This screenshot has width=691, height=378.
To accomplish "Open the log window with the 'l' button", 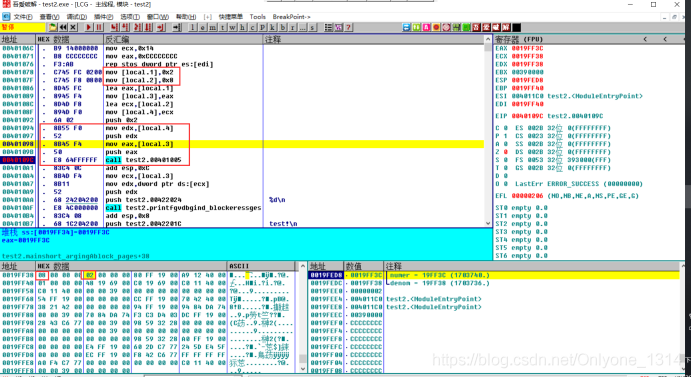I will point(192,27).
